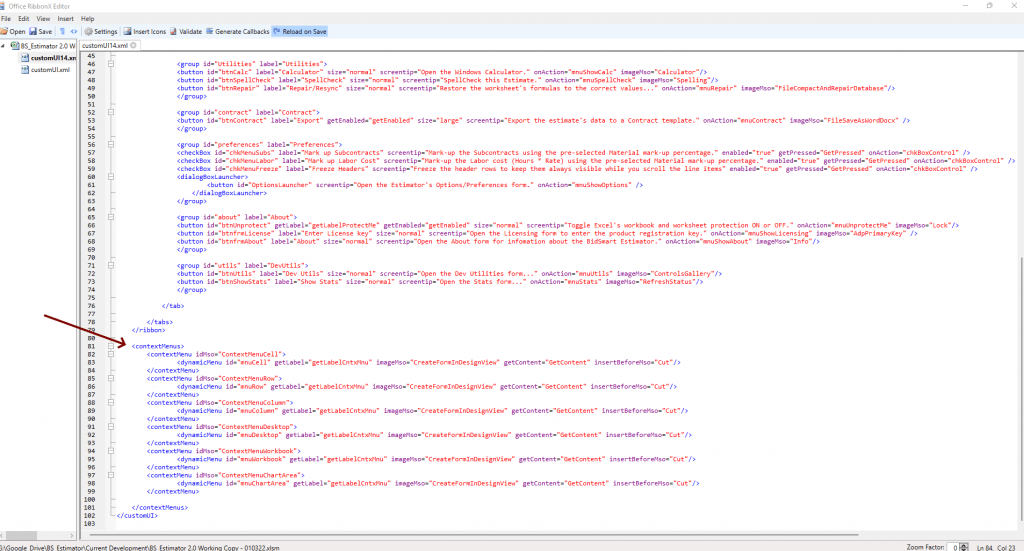The width and height of the screenshot is (1024, 551).
Task: Open the Settings gear button
Action: 101,31
